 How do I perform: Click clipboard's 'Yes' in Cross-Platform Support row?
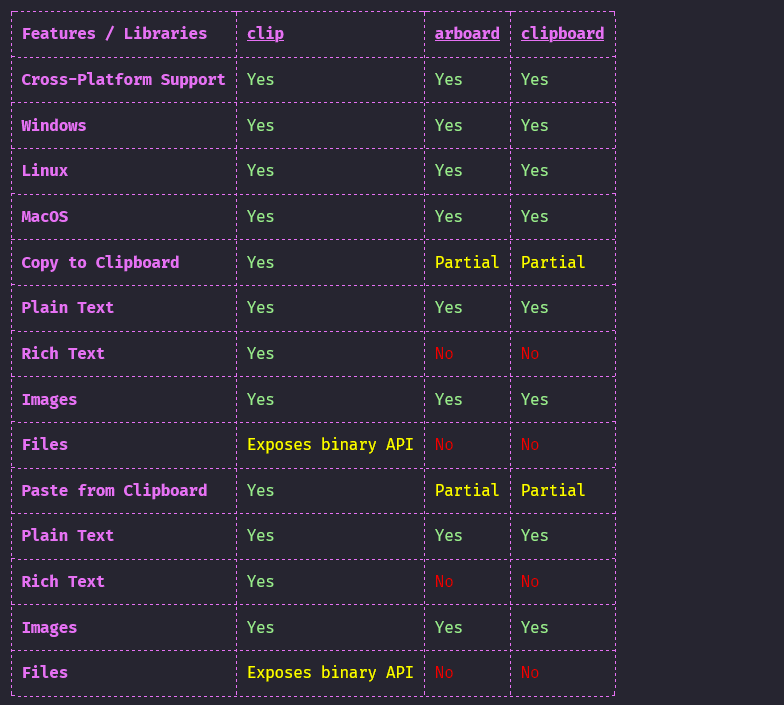535,80
